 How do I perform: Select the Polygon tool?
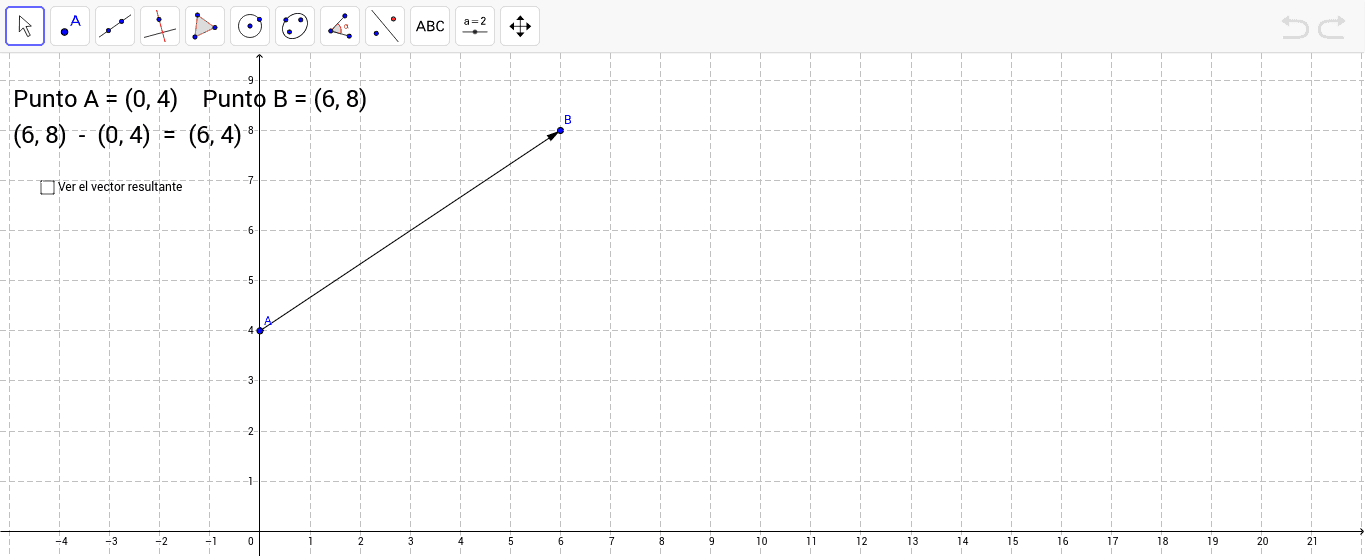tap(205, 26)
